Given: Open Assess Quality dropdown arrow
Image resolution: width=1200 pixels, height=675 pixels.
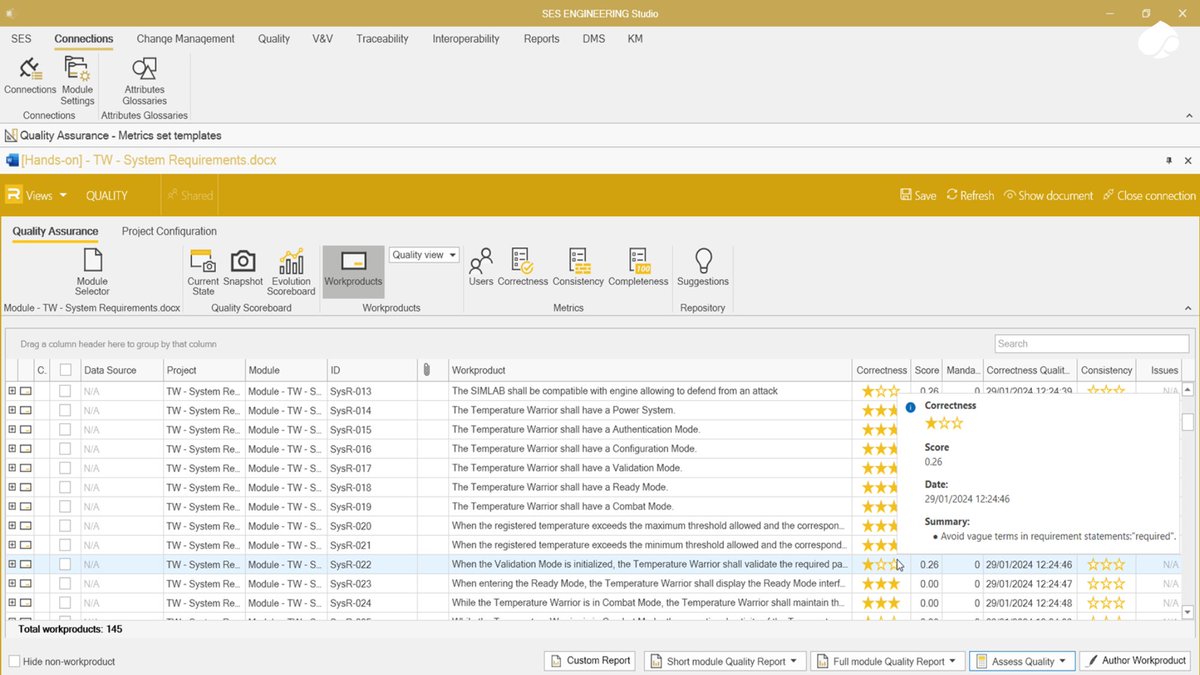Looking at the screenshot, I should (x=1064, y=661).
